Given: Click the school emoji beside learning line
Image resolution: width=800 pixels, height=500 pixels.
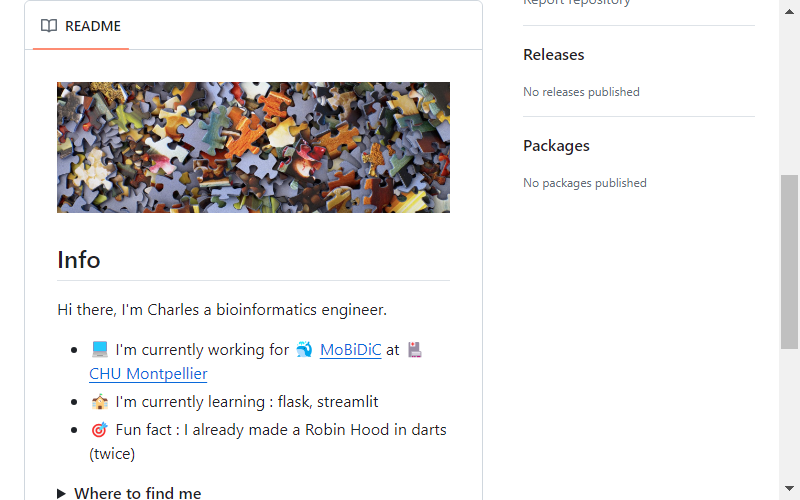Looking at the screenshot, I should tap(99, 402).
